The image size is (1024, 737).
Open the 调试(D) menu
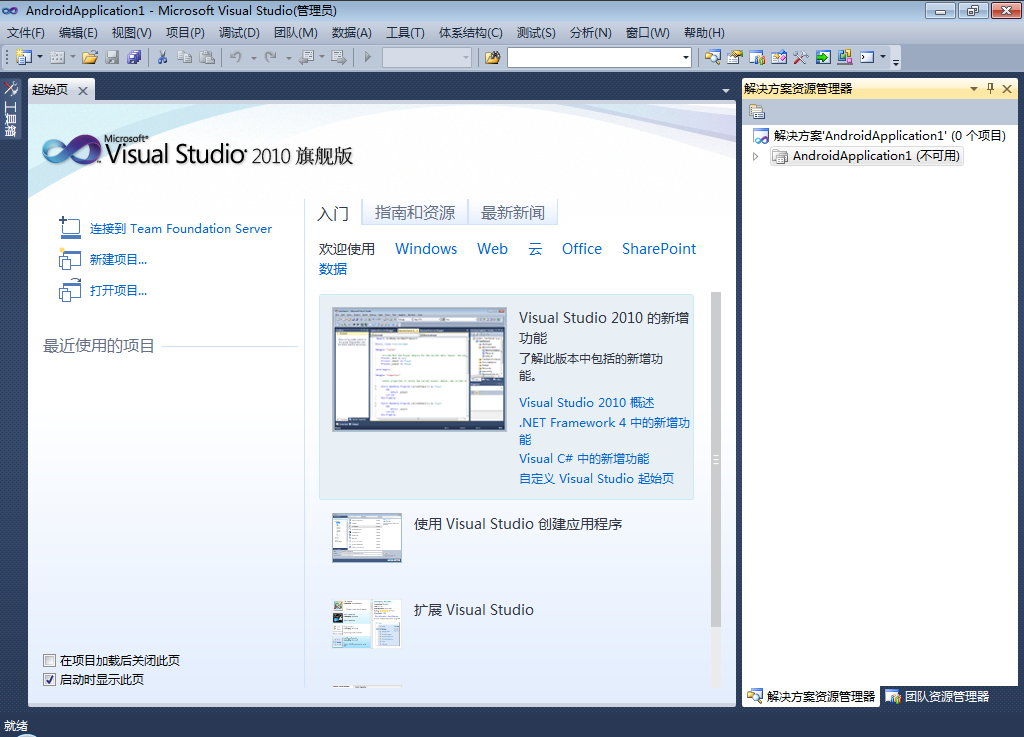(x=239, y=33)
